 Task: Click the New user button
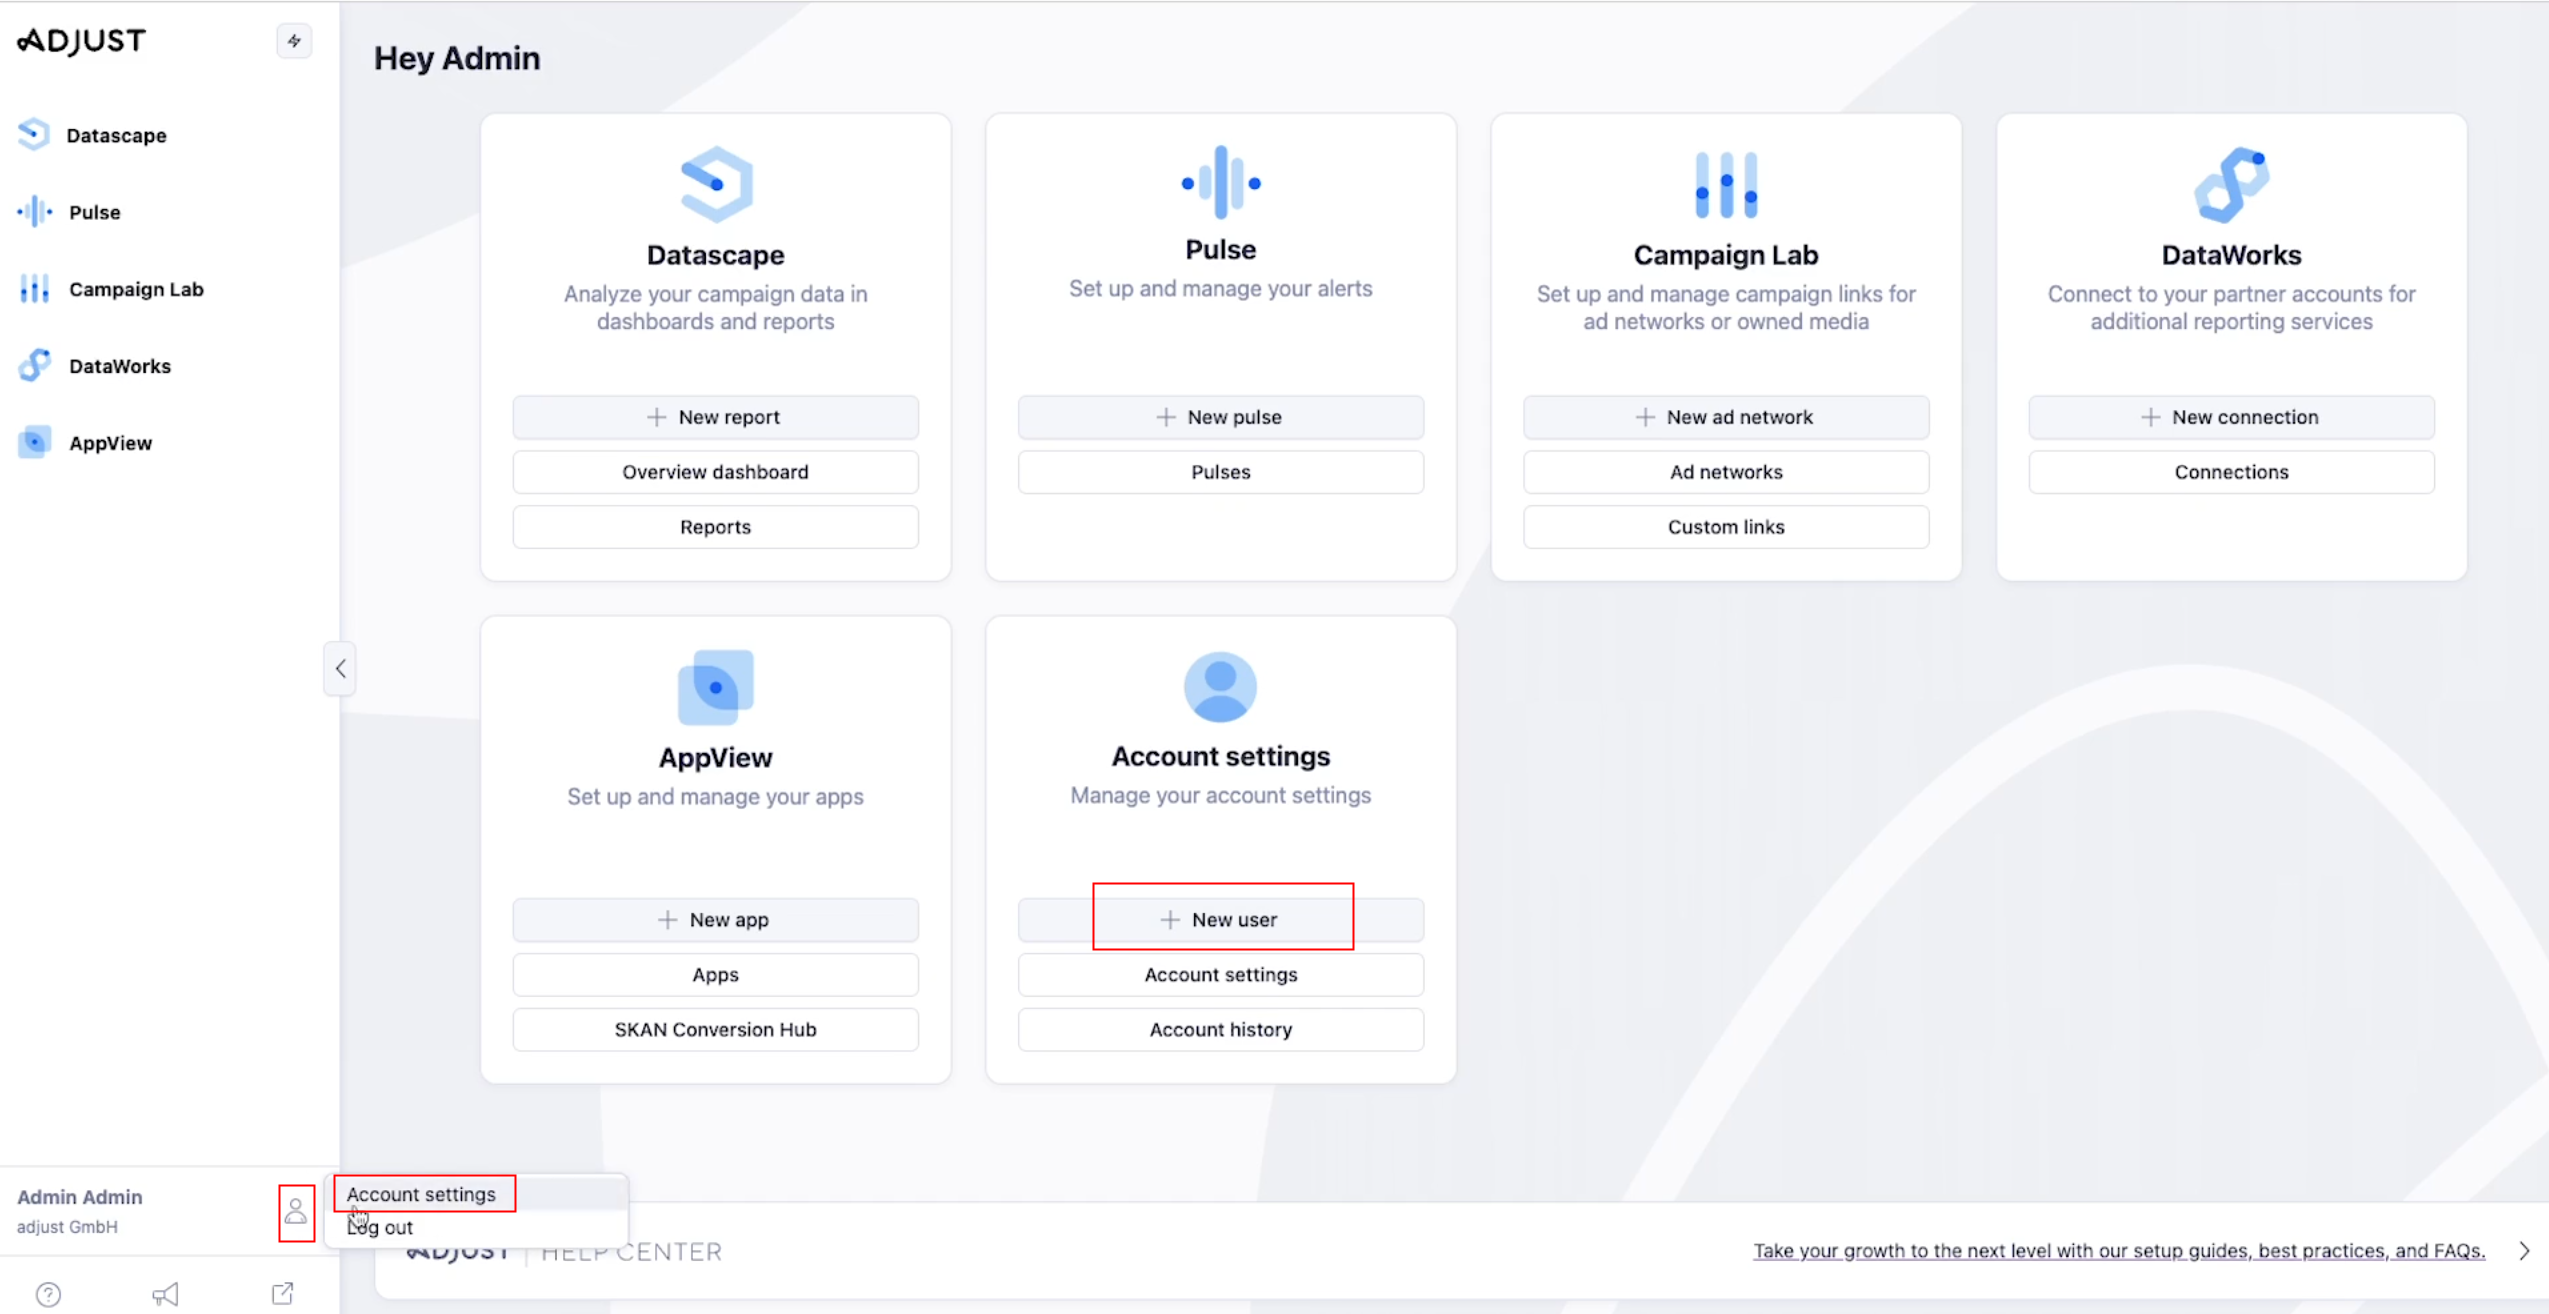(1220, 919)
